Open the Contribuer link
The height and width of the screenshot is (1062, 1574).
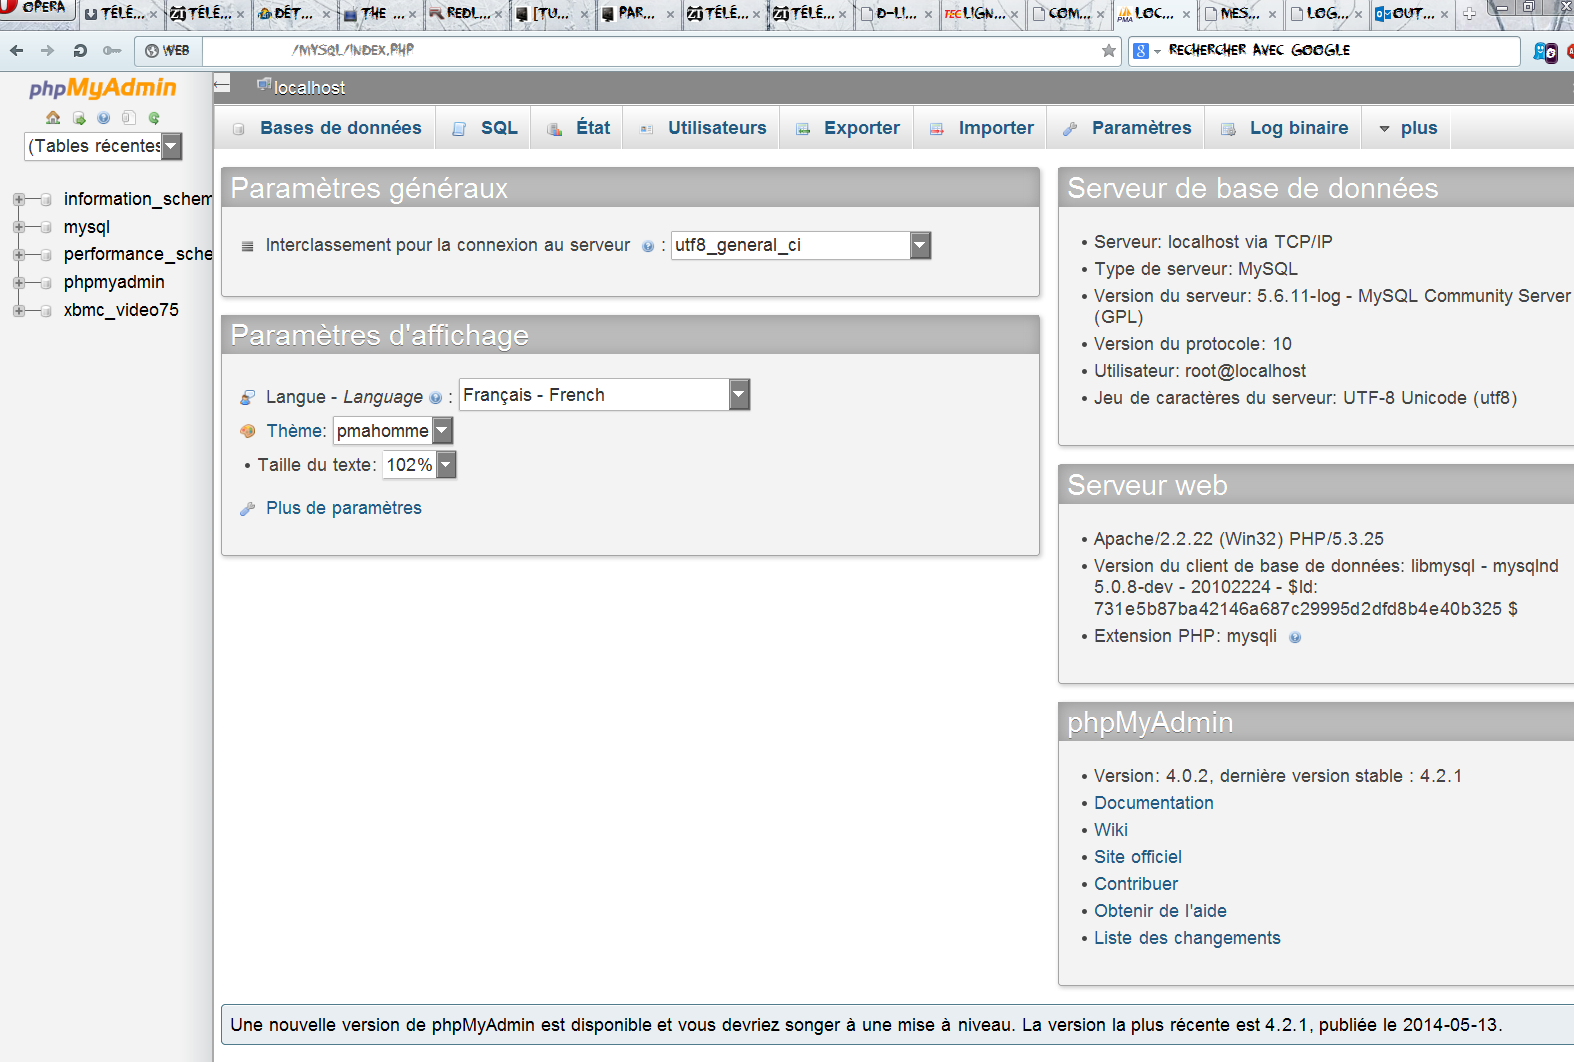coord(1136,884)
